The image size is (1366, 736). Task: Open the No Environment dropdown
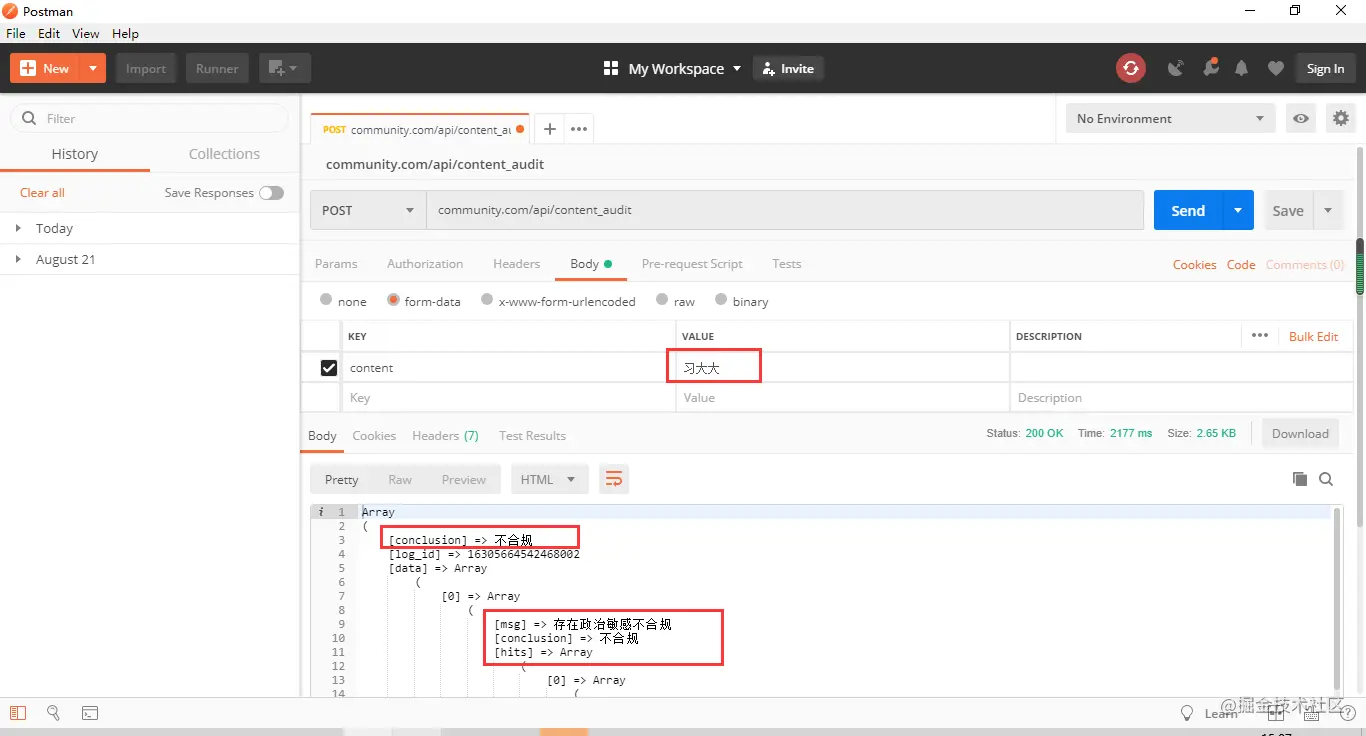click(x=1171, y=118)
